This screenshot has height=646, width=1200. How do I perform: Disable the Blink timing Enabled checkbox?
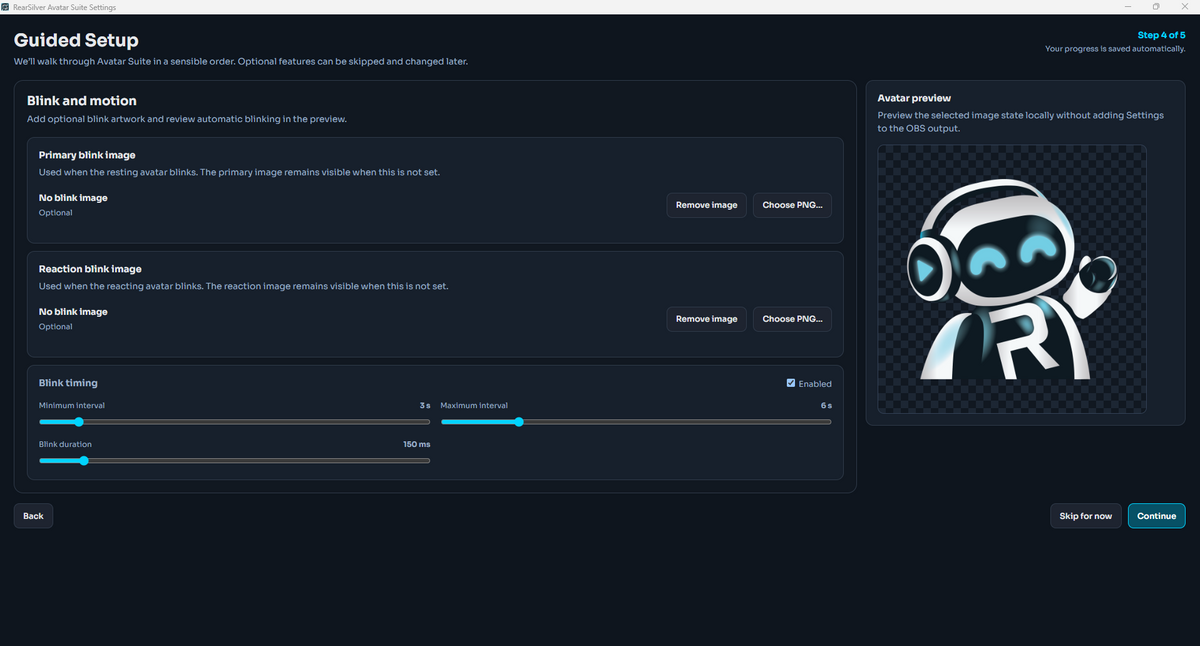tap(791, 383)
